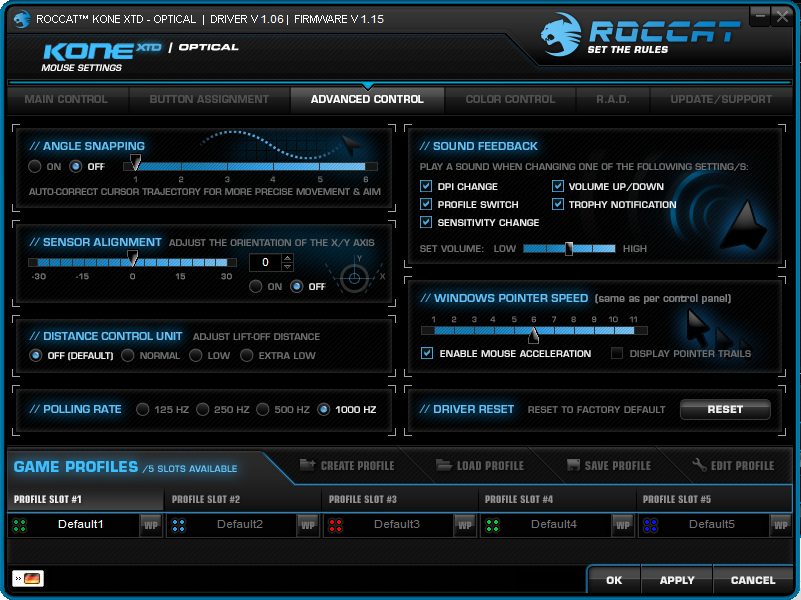Screen dimensions: 801x600
Task: Select the 500 Hz polling rate
Action: click(263, 409)
